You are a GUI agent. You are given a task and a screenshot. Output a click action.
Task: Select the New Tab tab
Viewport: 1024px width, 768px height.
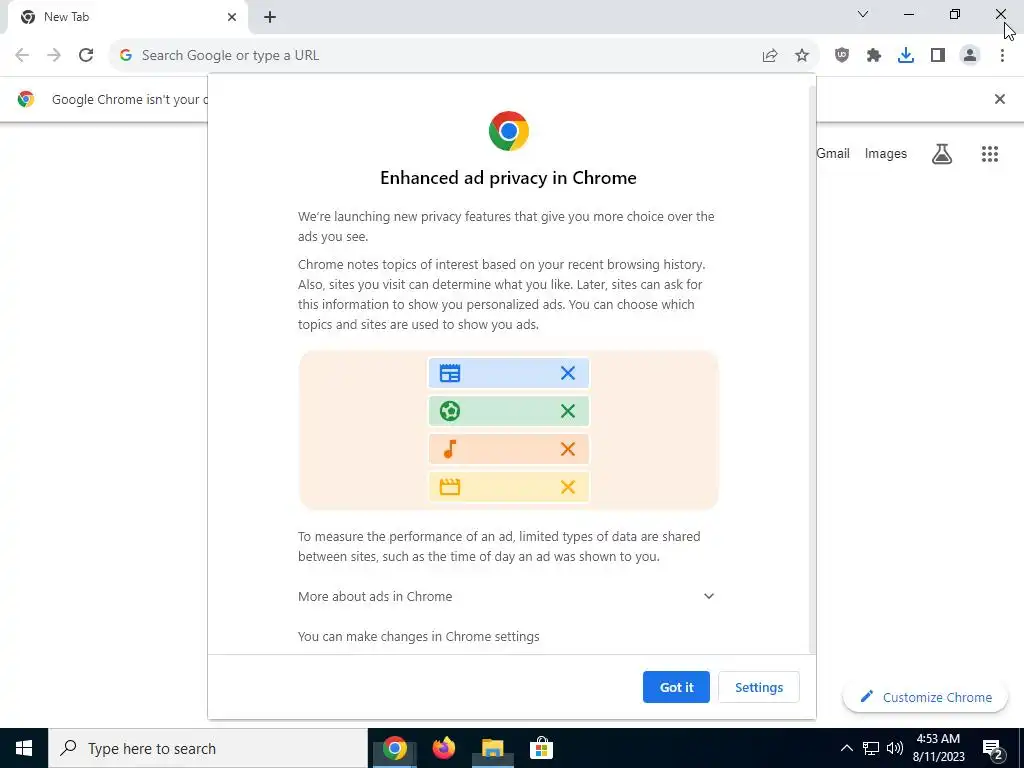coord(127,17)
